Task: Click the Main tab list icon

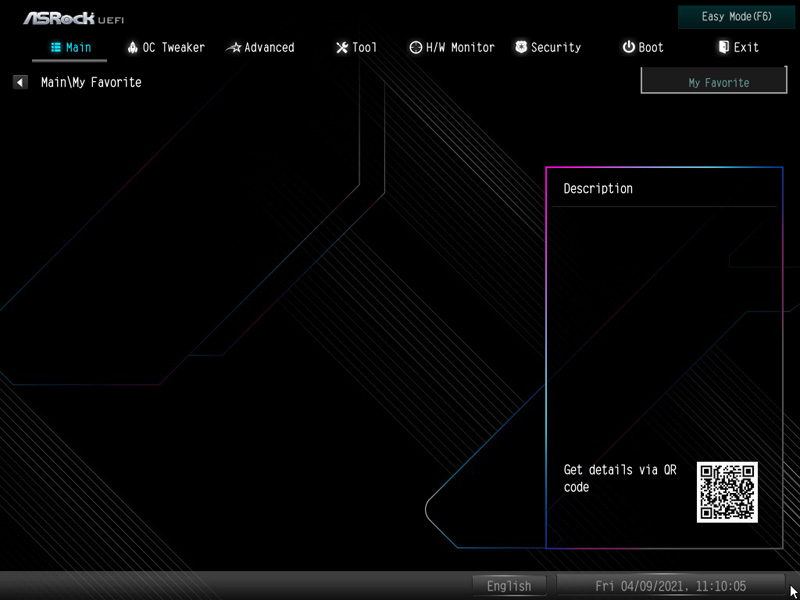Action: click(x=56, y=47)
